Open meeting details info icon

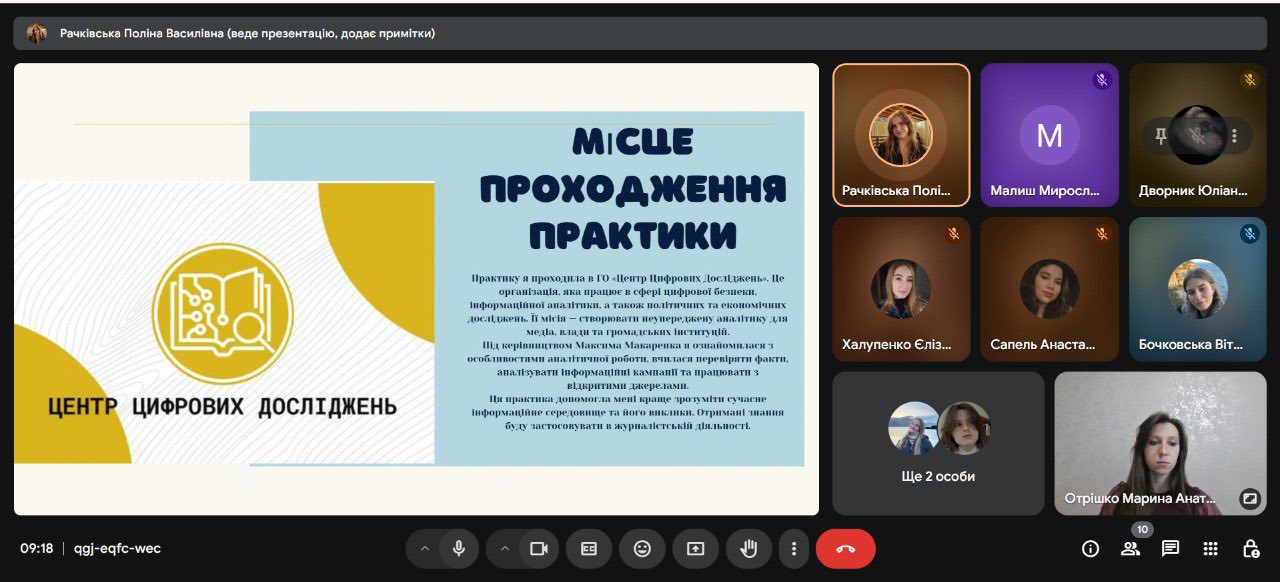pyautogui.click(x=1091, y=548)
